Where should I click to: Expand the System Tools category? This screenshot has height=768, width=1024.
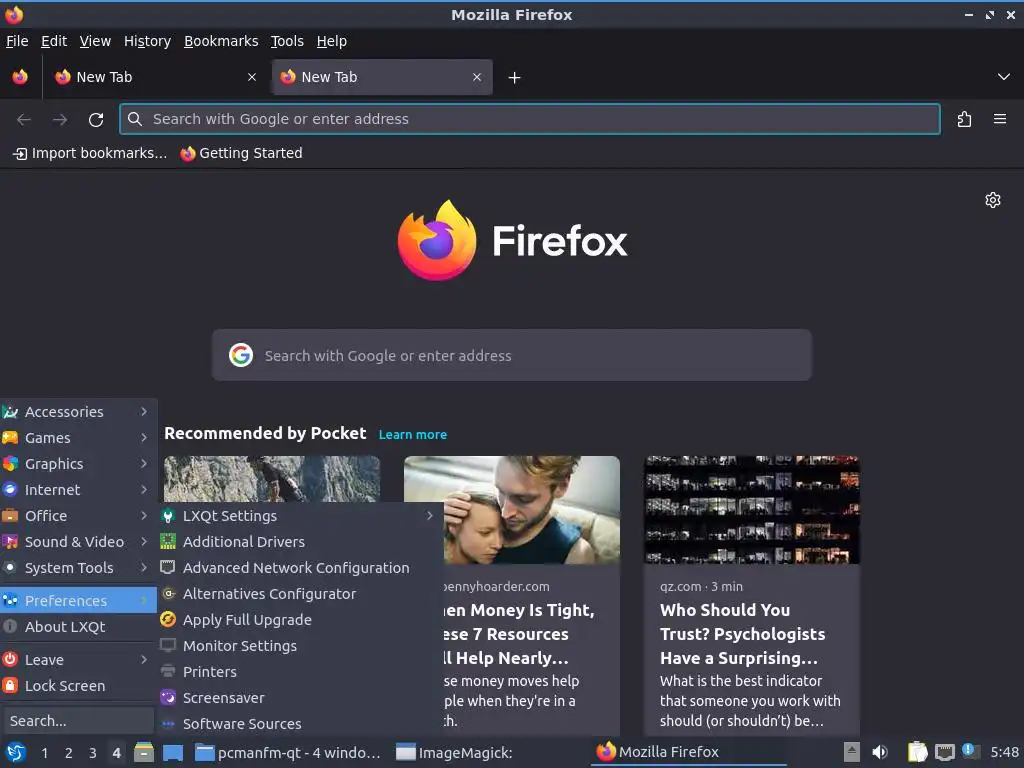[x=78, y=568]
